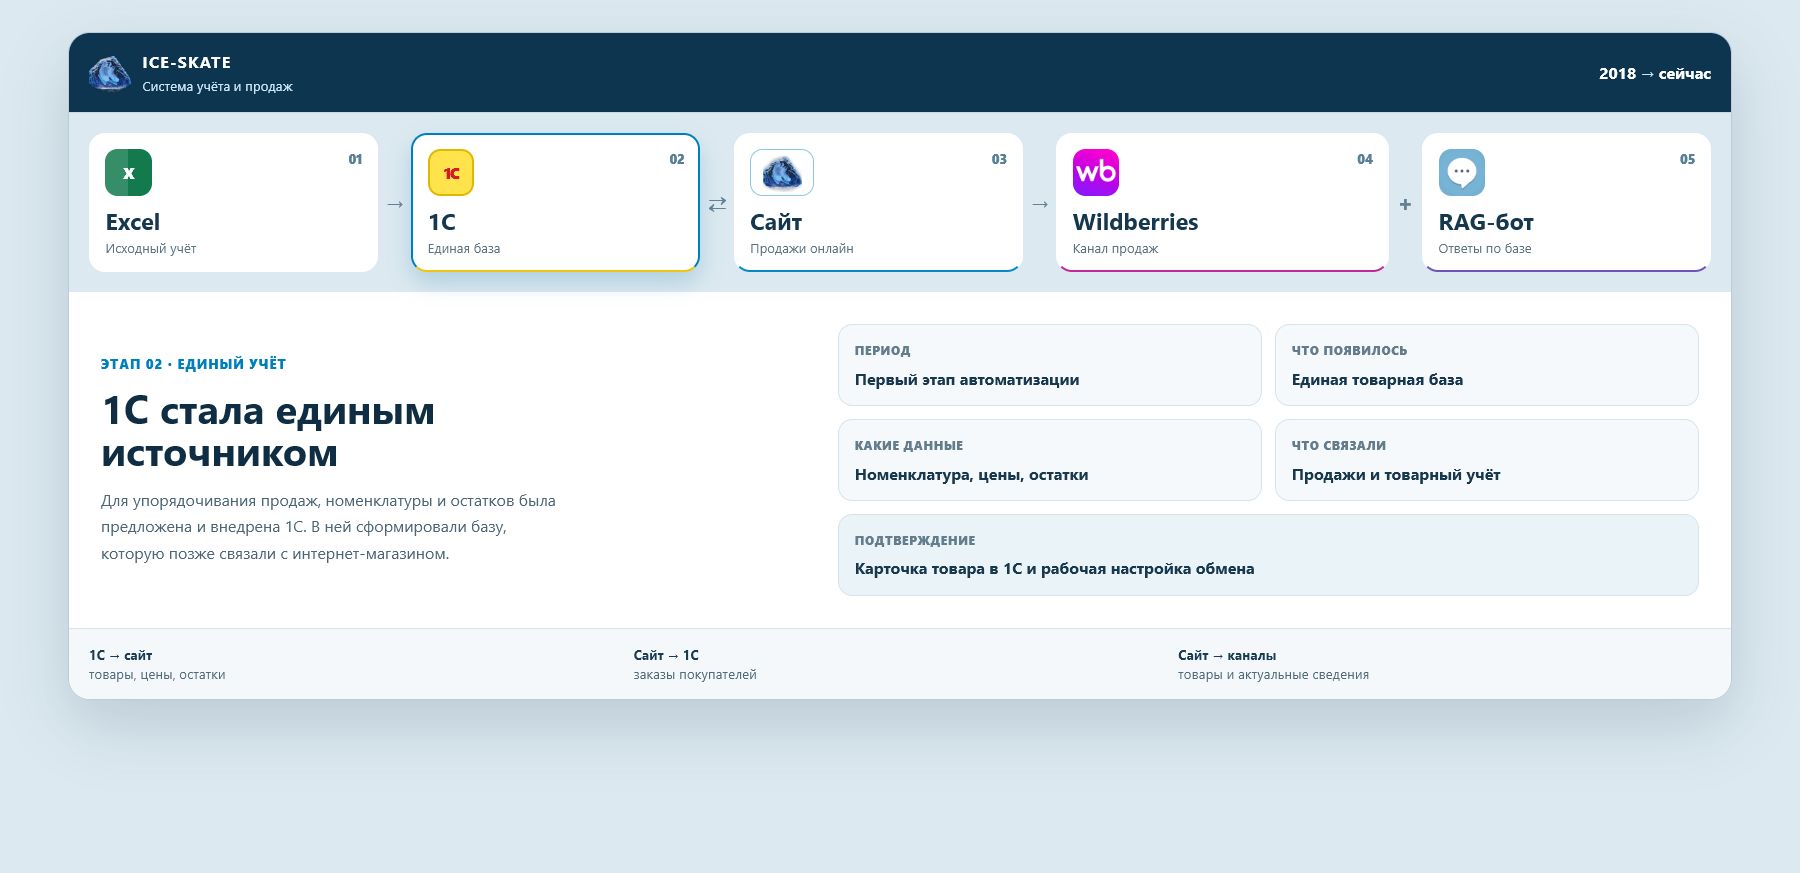Select the Excel stage tab

pyautogui.click(x=233, y=202)
